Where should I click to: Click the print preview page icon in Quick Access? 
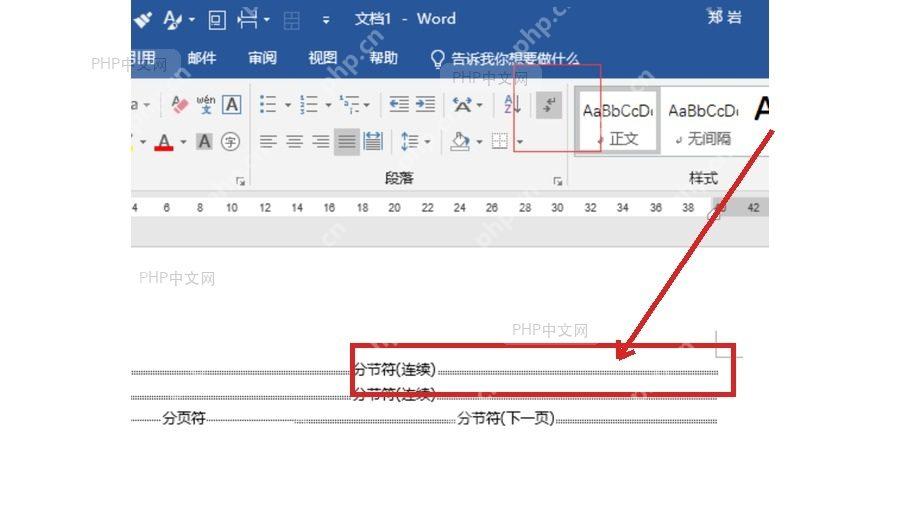[216, 20]
